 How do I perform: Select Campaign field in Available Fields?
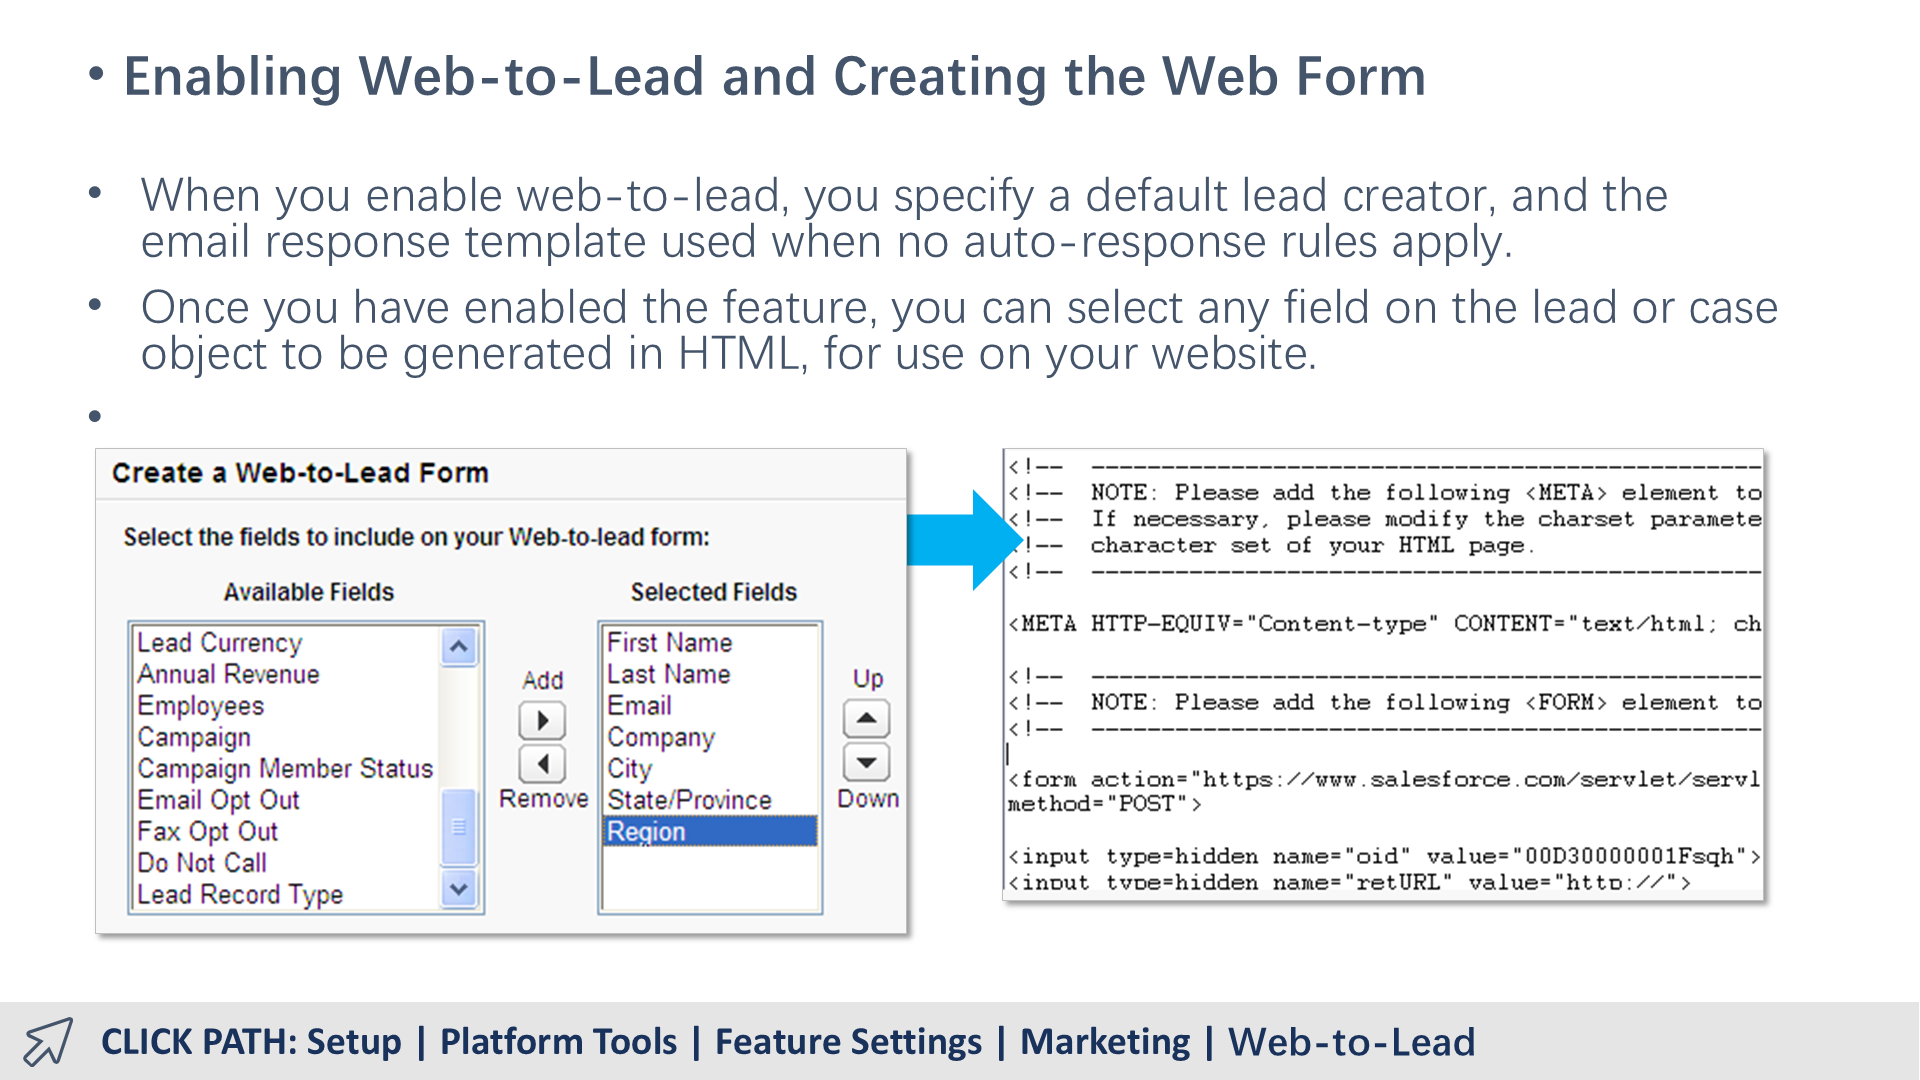194,738
